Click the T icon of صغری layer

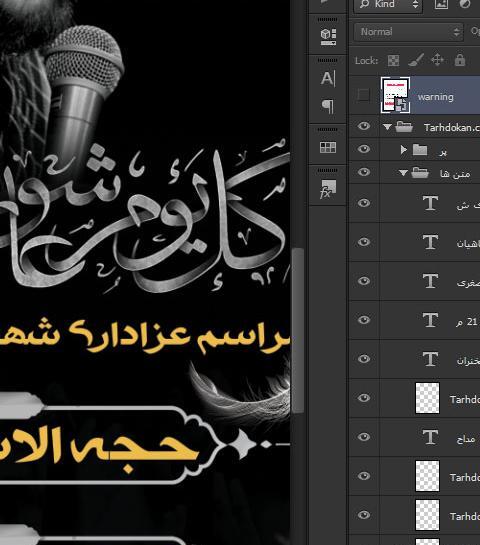click(430, 281)
